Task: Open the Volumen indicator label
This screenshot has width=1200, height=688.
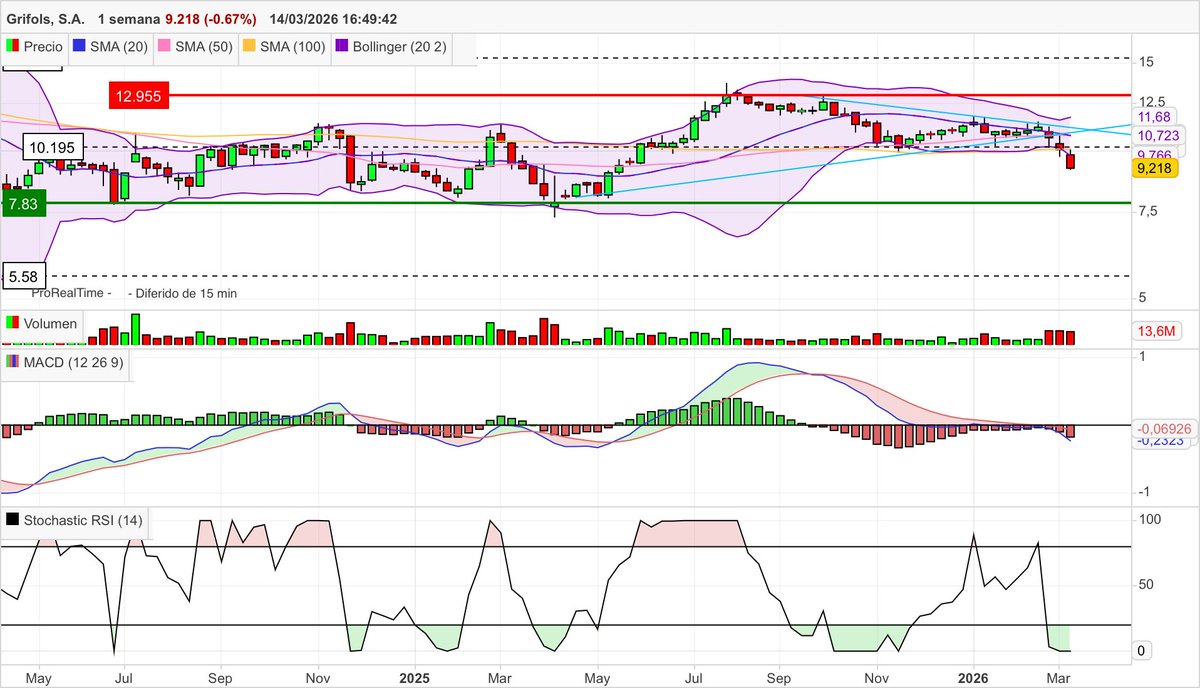Action: [50, 323]
